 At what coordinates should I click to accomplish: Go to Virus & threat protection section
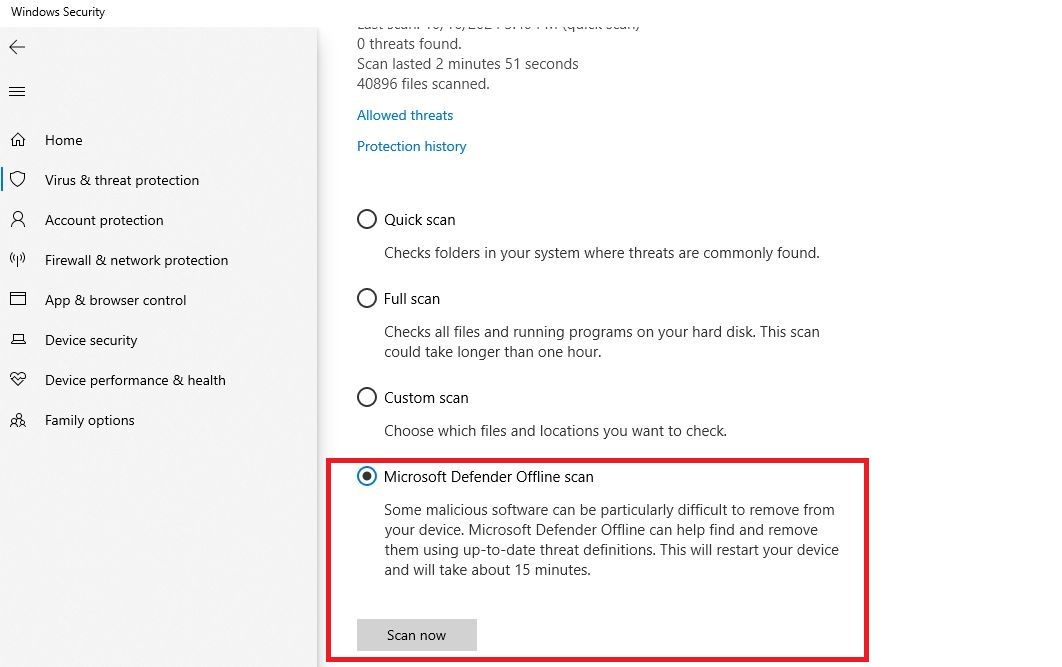click(x=122, y=180)
